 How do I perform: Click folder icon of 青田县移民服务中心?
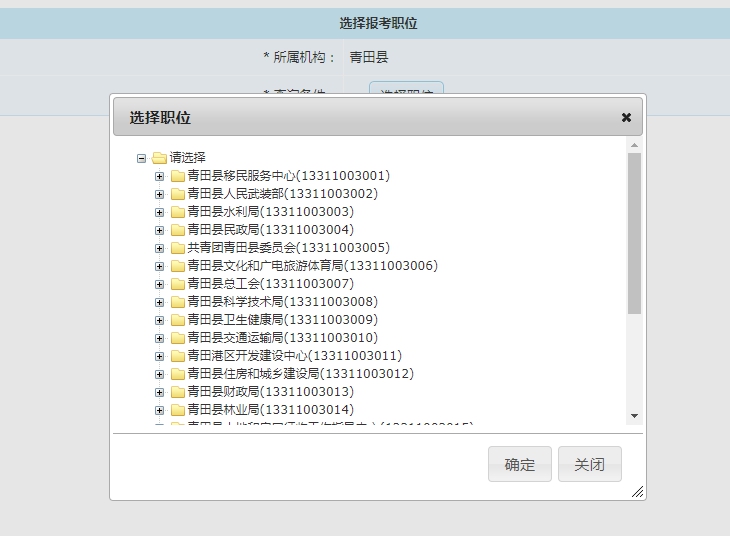(x=178, y=176)
